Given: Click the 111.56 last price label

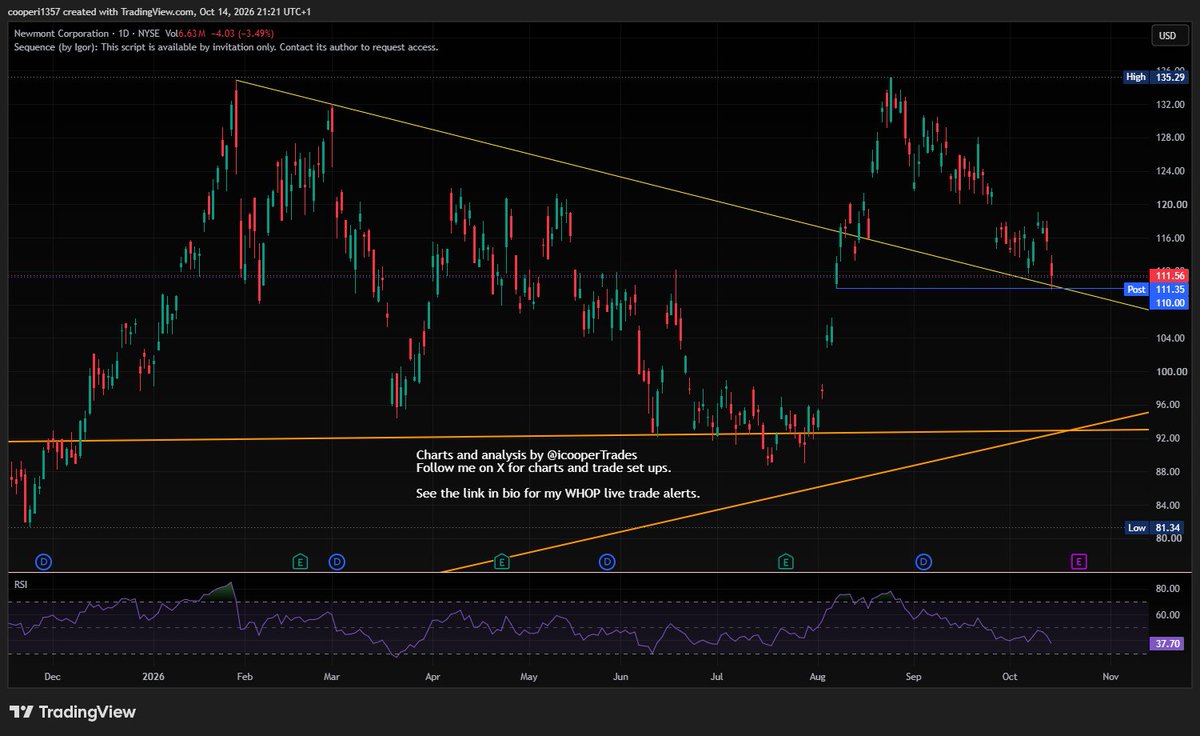Looking at the screenshot, I should point(1170,275).
